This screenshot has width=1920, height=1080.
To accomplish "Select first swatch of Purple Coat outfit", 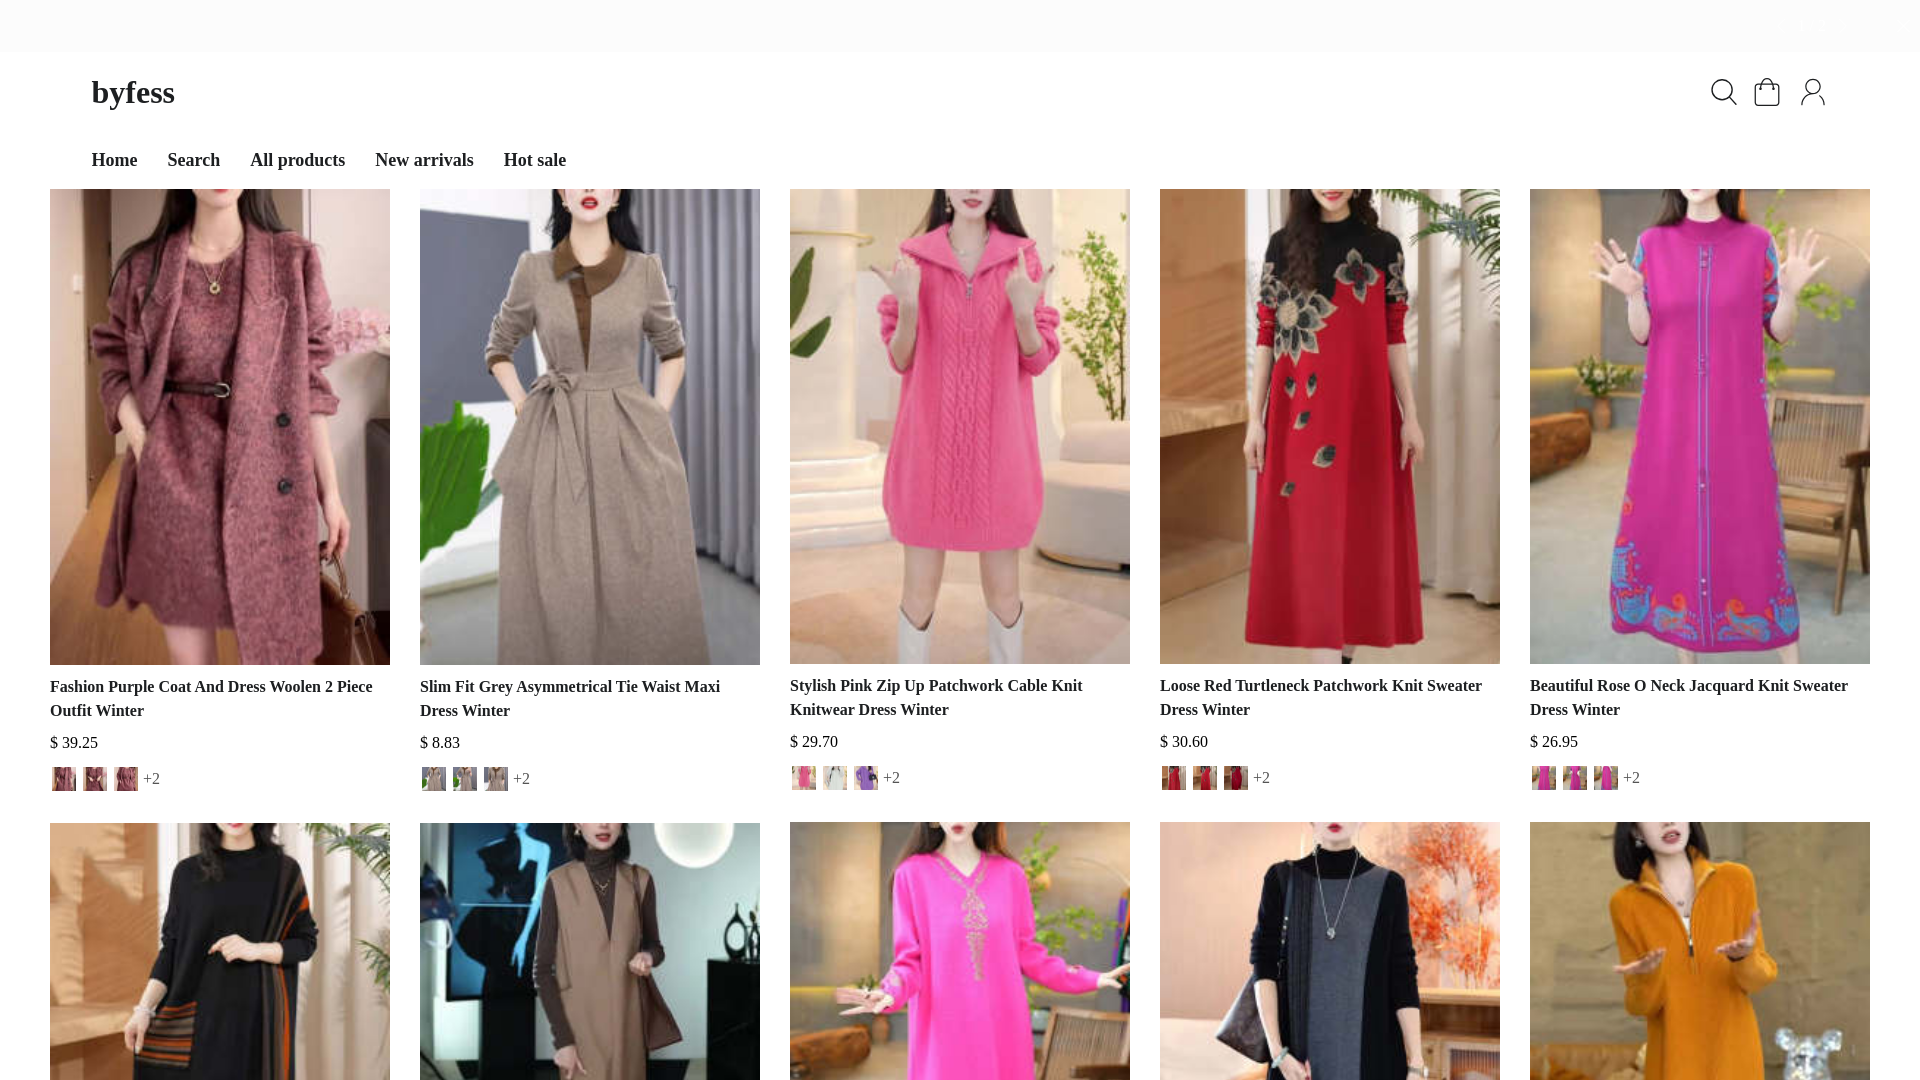I will 64,779.
